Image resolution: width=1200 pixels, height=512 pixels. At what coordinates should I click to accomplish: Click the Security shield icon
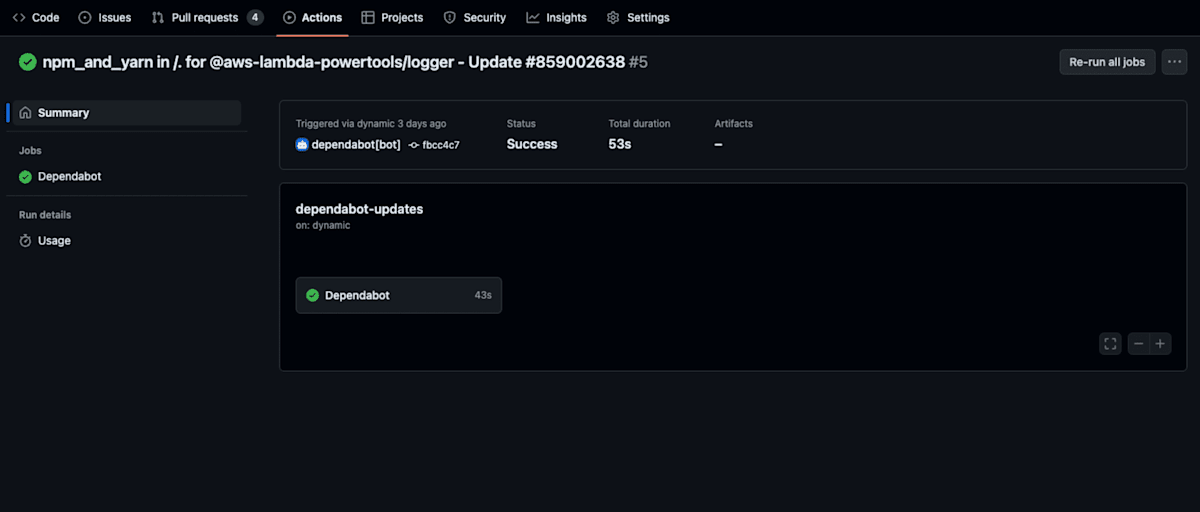[450, 17]
